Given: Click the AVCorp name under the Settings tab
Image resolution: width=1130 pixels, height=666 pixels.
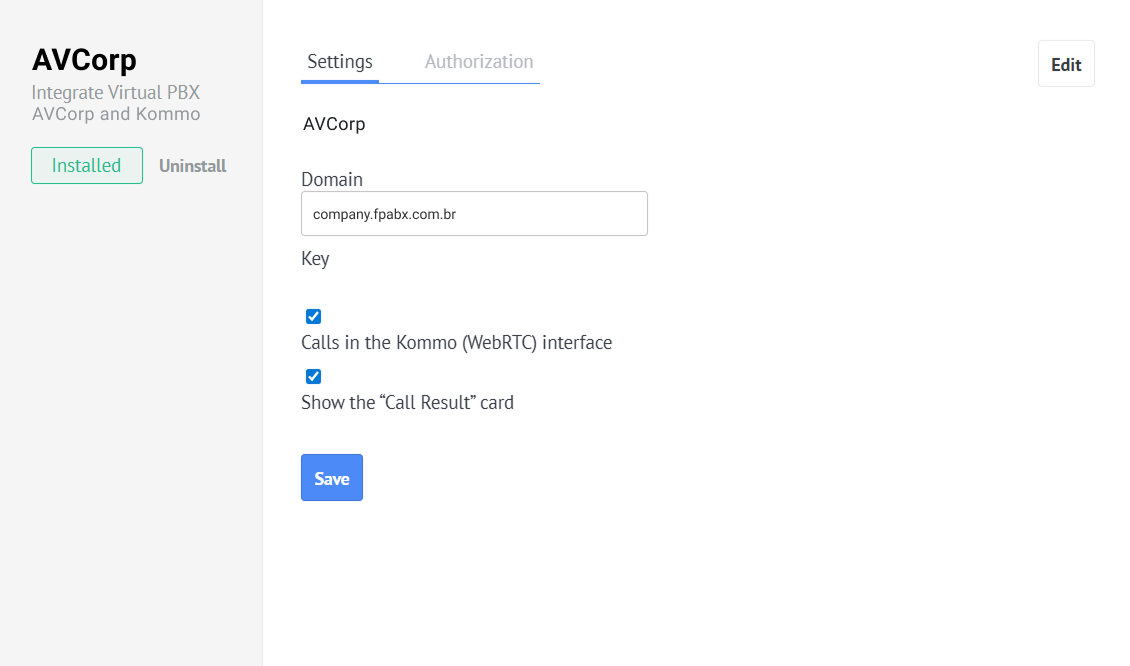Looking at the screenshot, I should click(x=334, y=125).
